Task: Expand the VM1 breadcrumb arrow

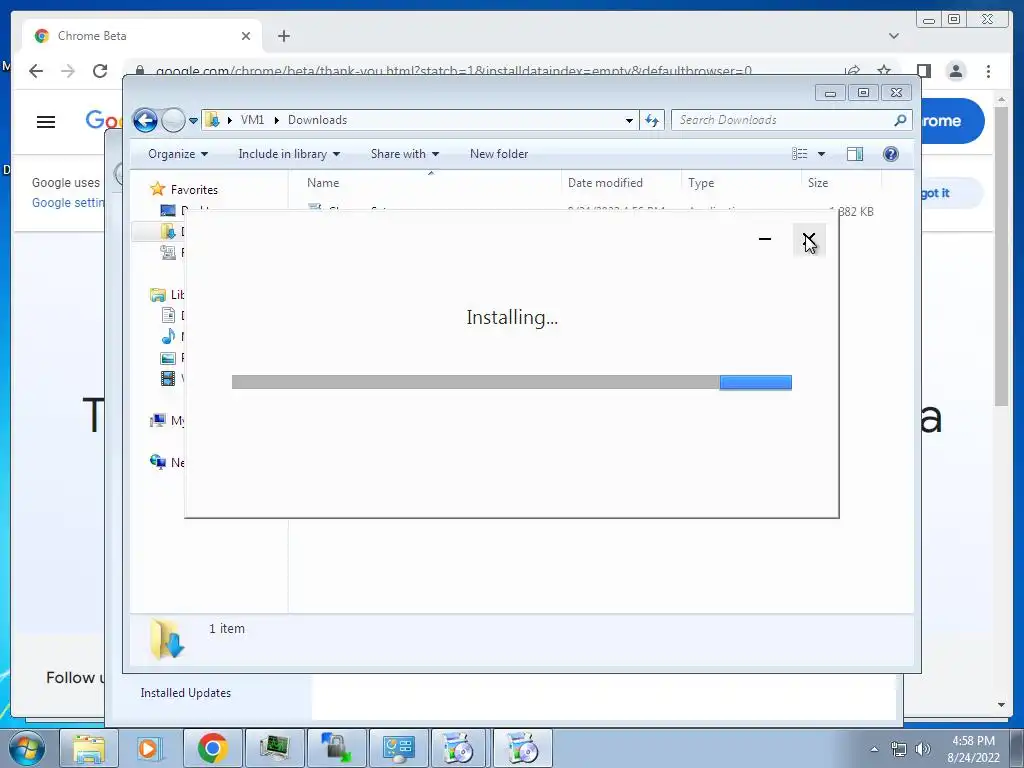Action: [276, 120]
